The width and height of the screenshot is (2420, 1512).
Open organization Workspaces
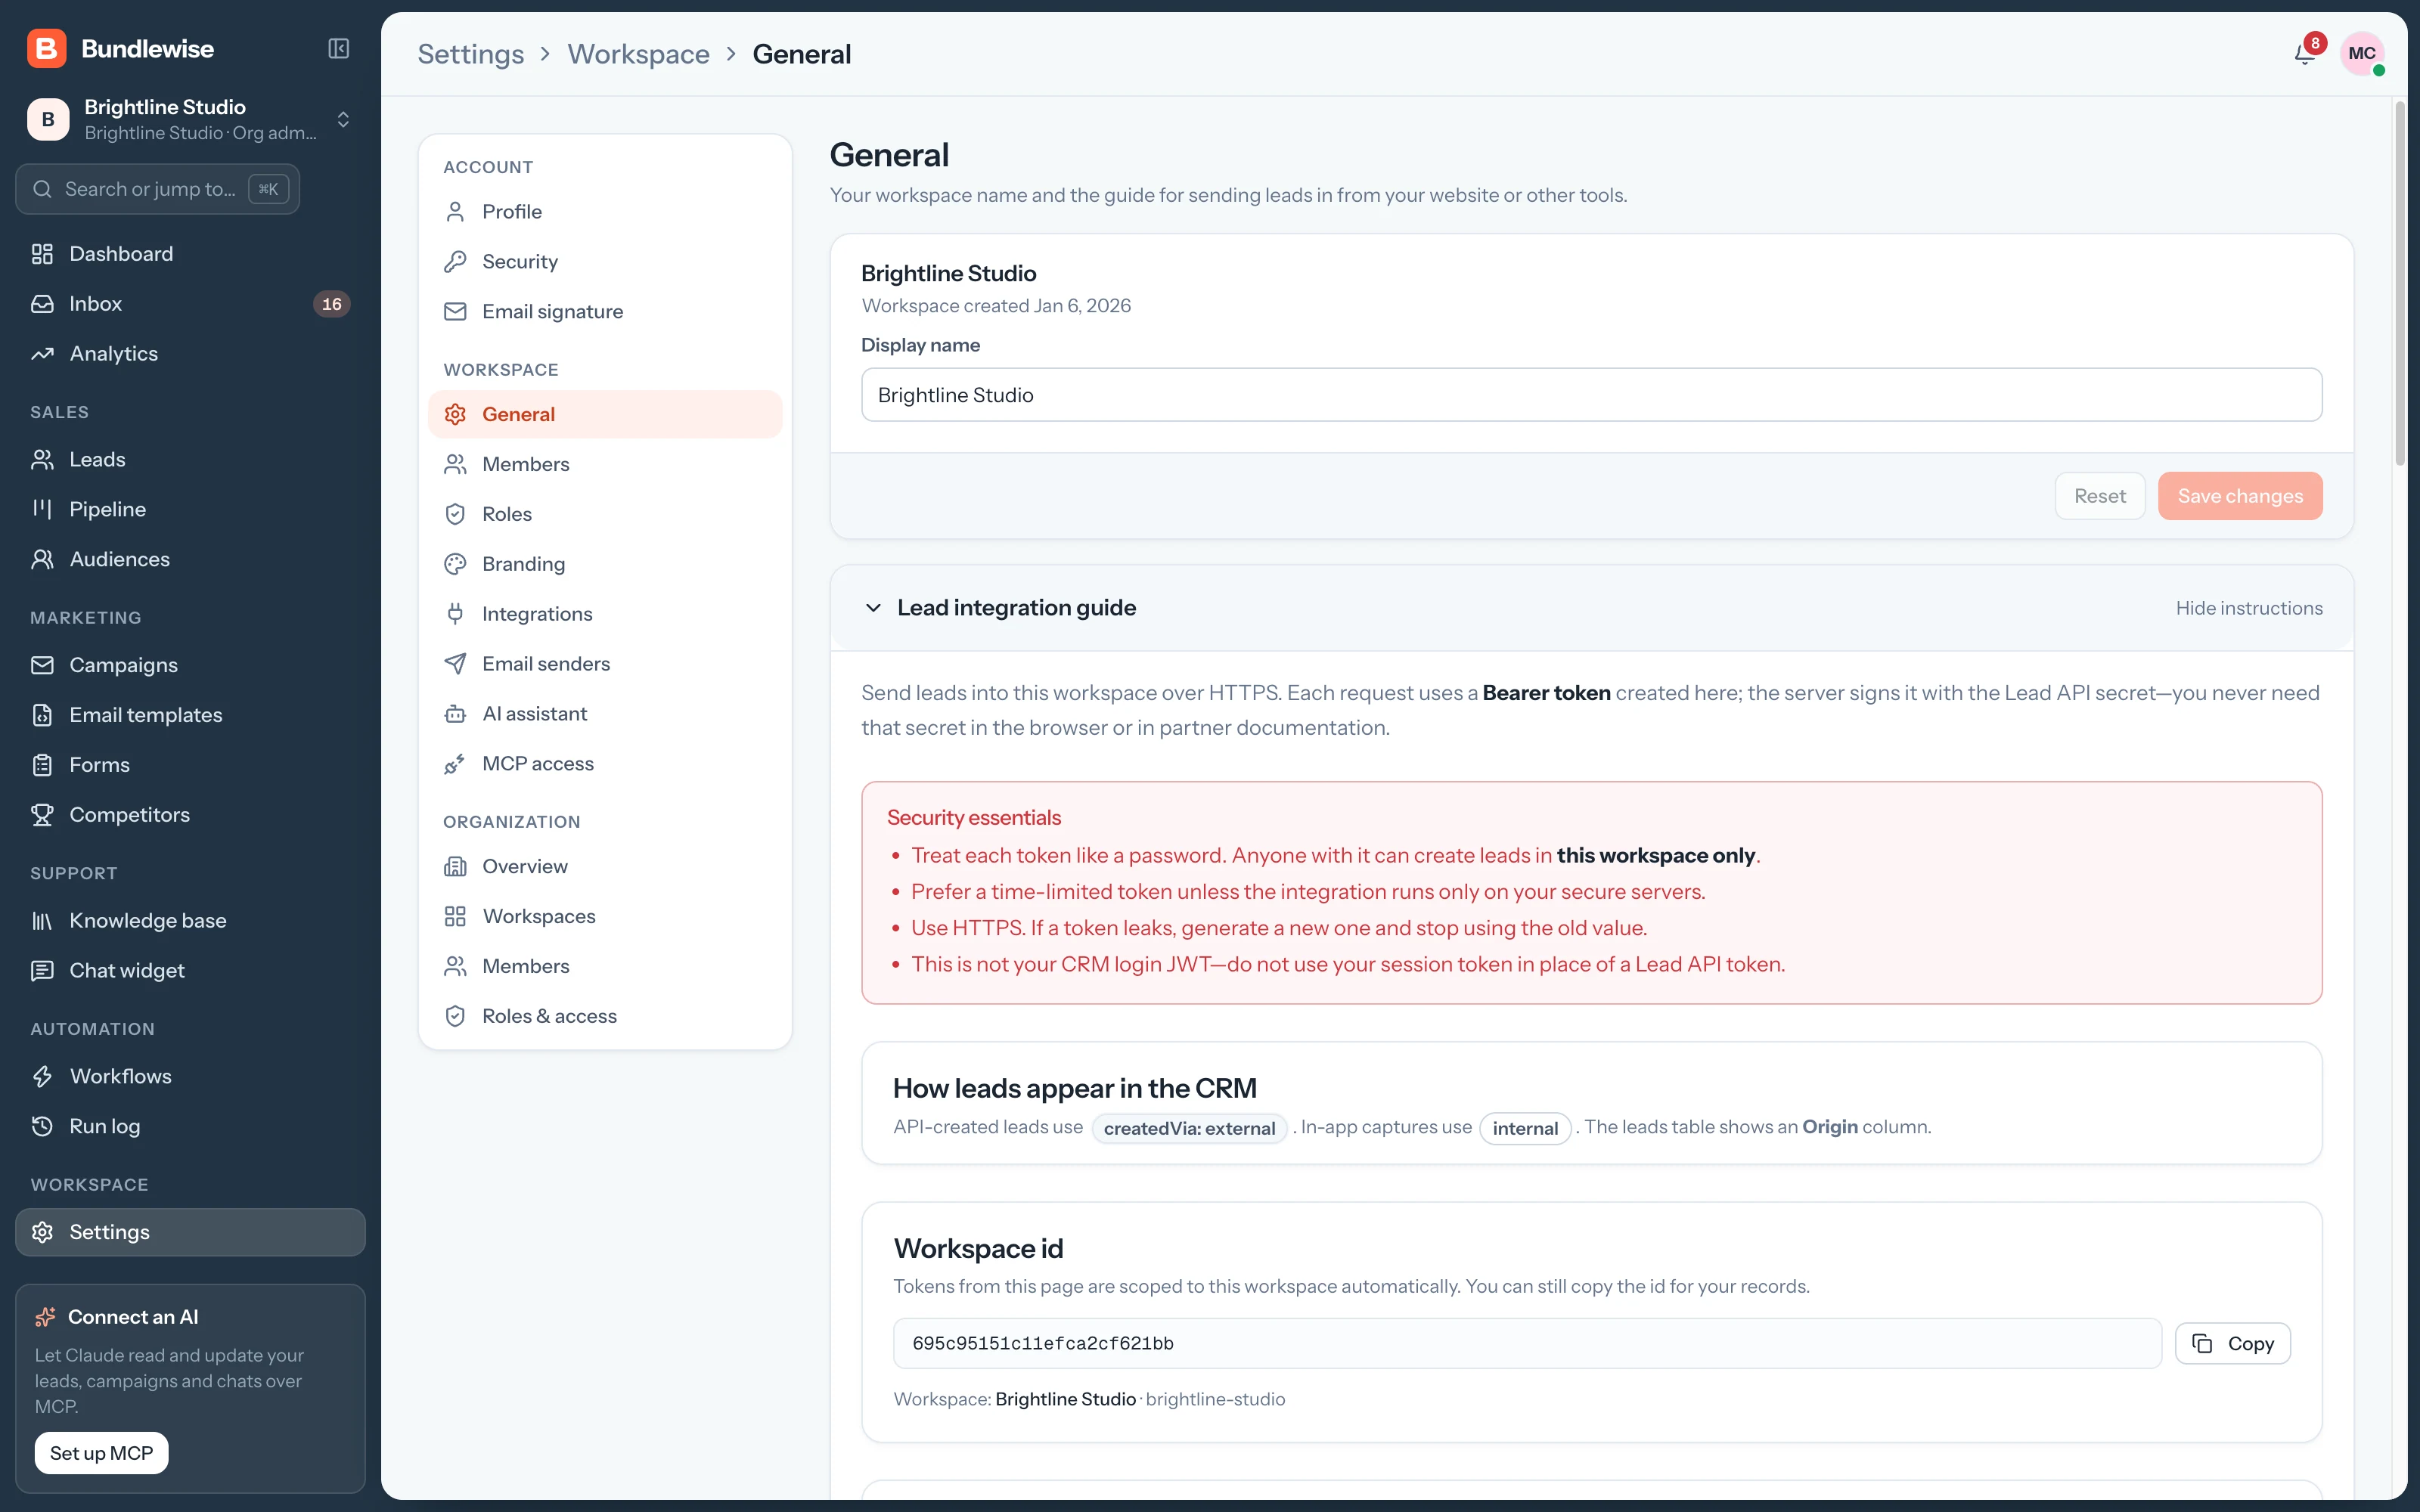[605, 916]
